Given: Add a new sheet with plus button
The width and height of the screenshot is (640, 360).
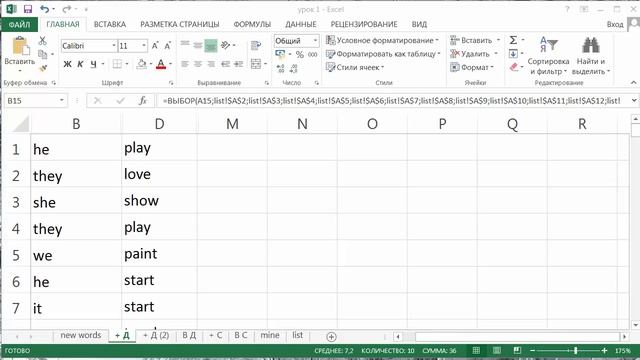Looking at the screenshot, I should pos(331,337).
